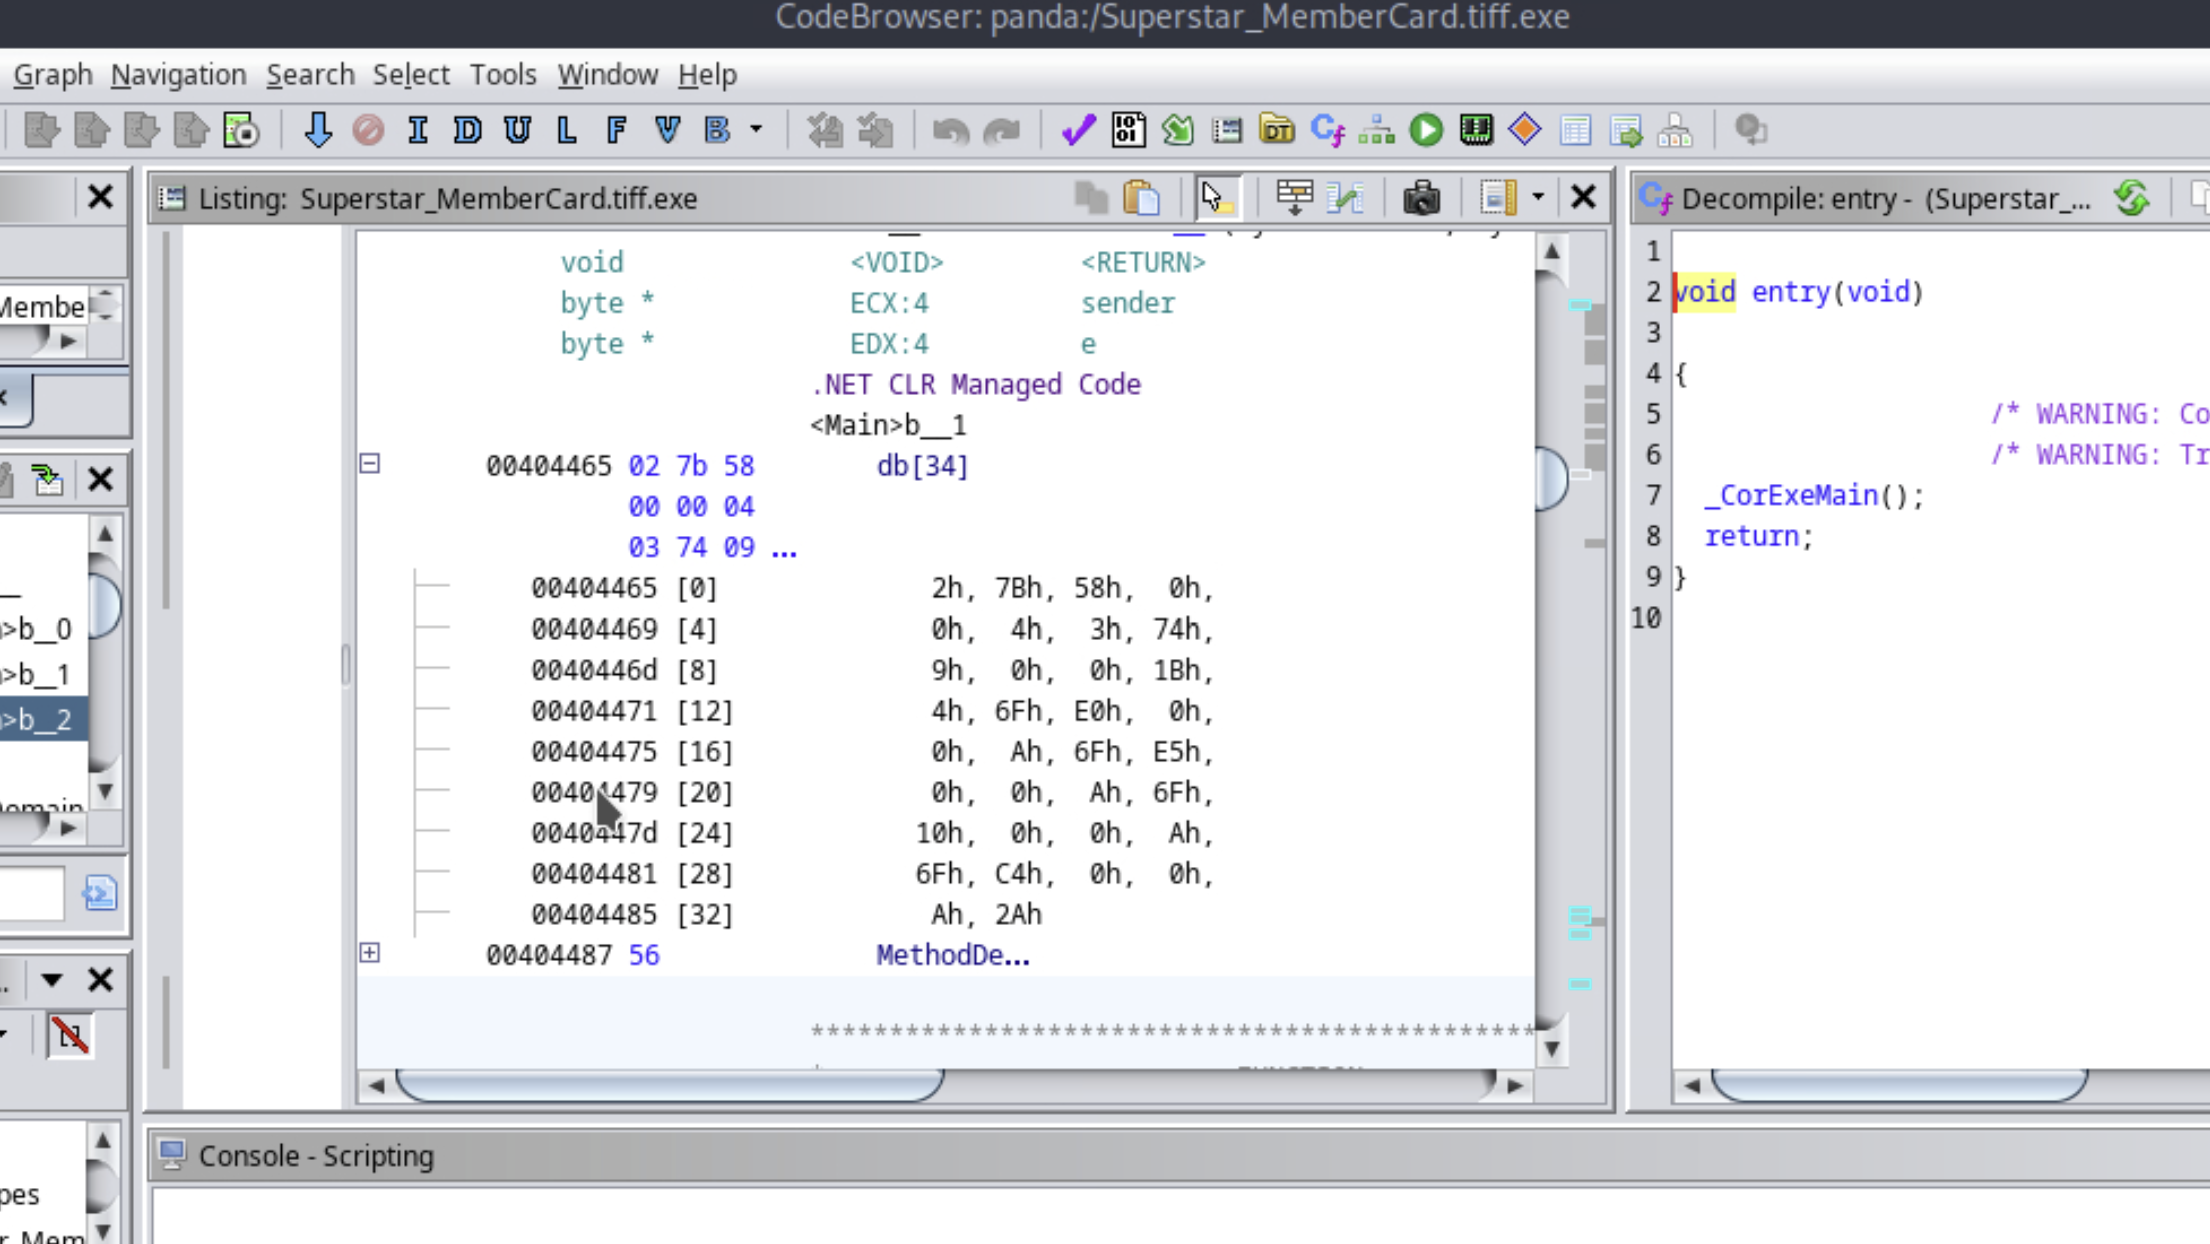Click the purple checkmark toolbar icon
2210x1244 pixels.
(1078, 130)
